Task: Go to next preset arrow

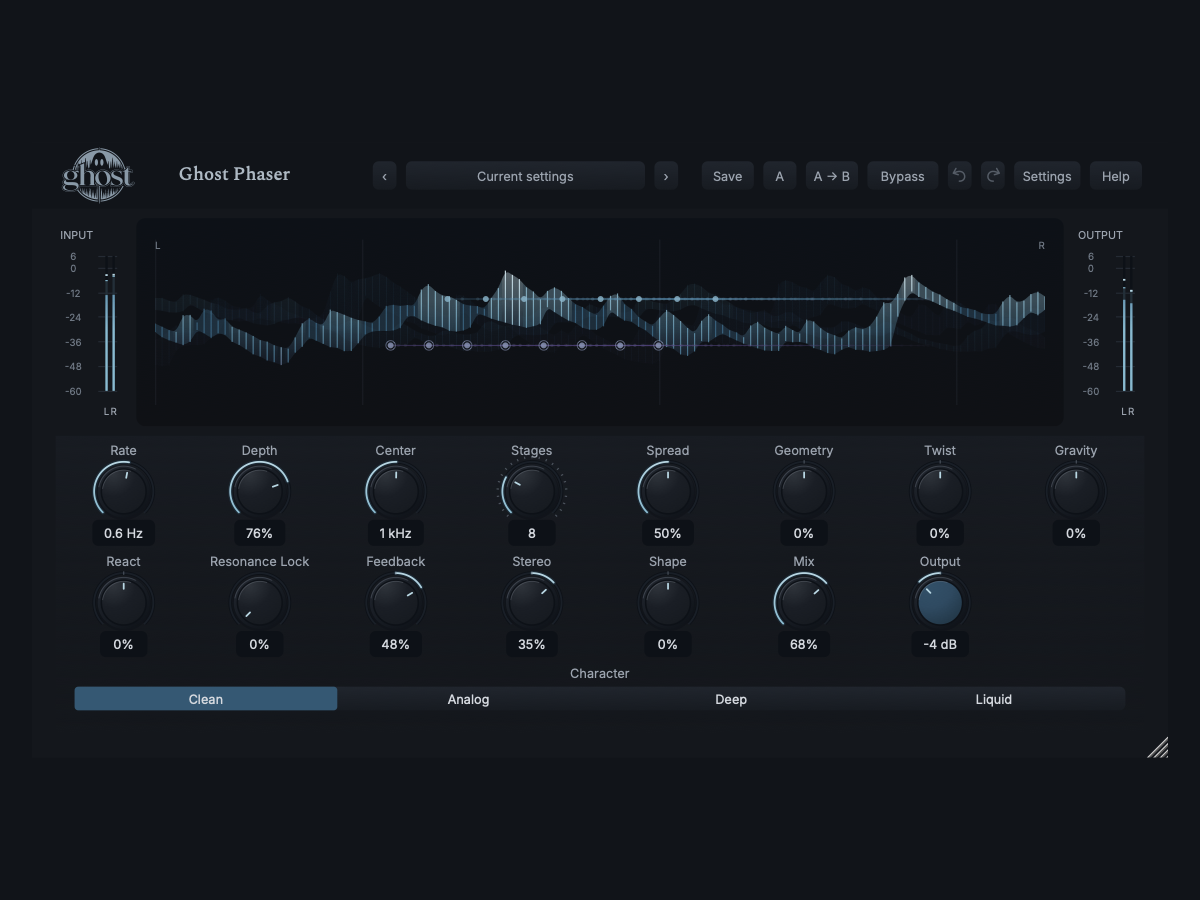Action: point(666,176)
